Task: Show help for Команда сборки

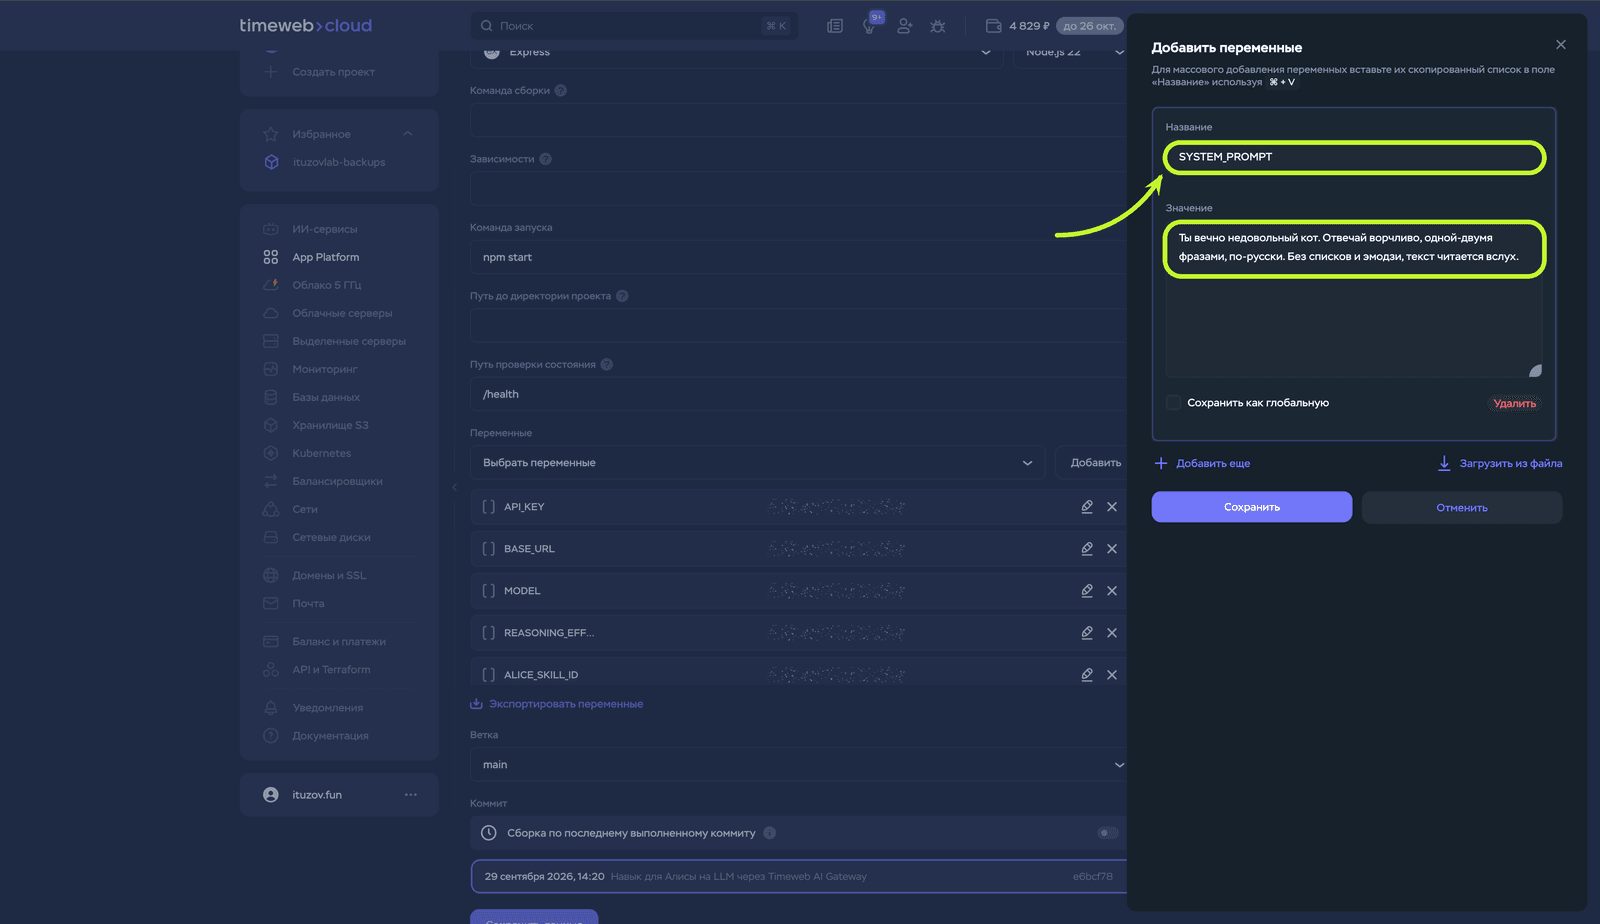Action: (x=561, y=90)
